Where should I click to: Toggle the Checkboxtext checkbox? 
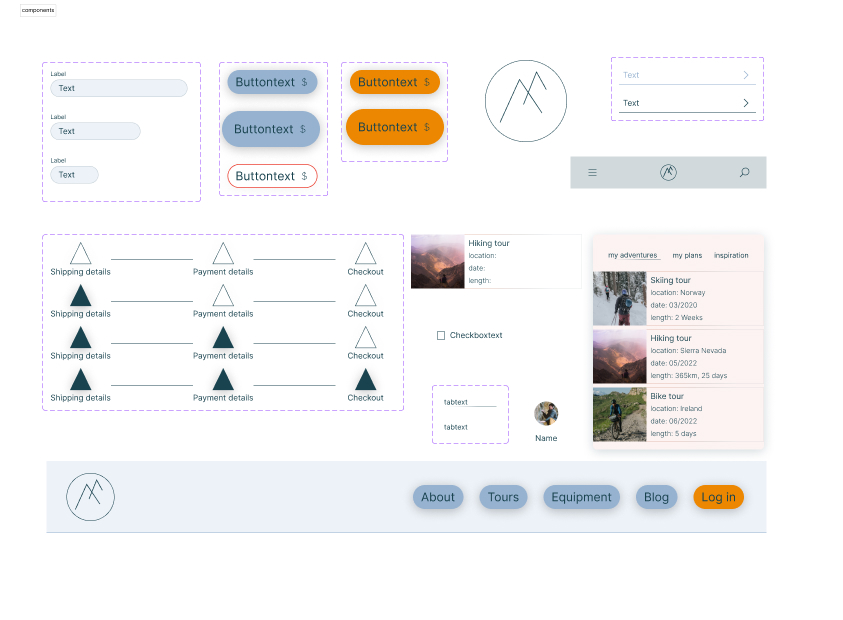click(441, 336)
